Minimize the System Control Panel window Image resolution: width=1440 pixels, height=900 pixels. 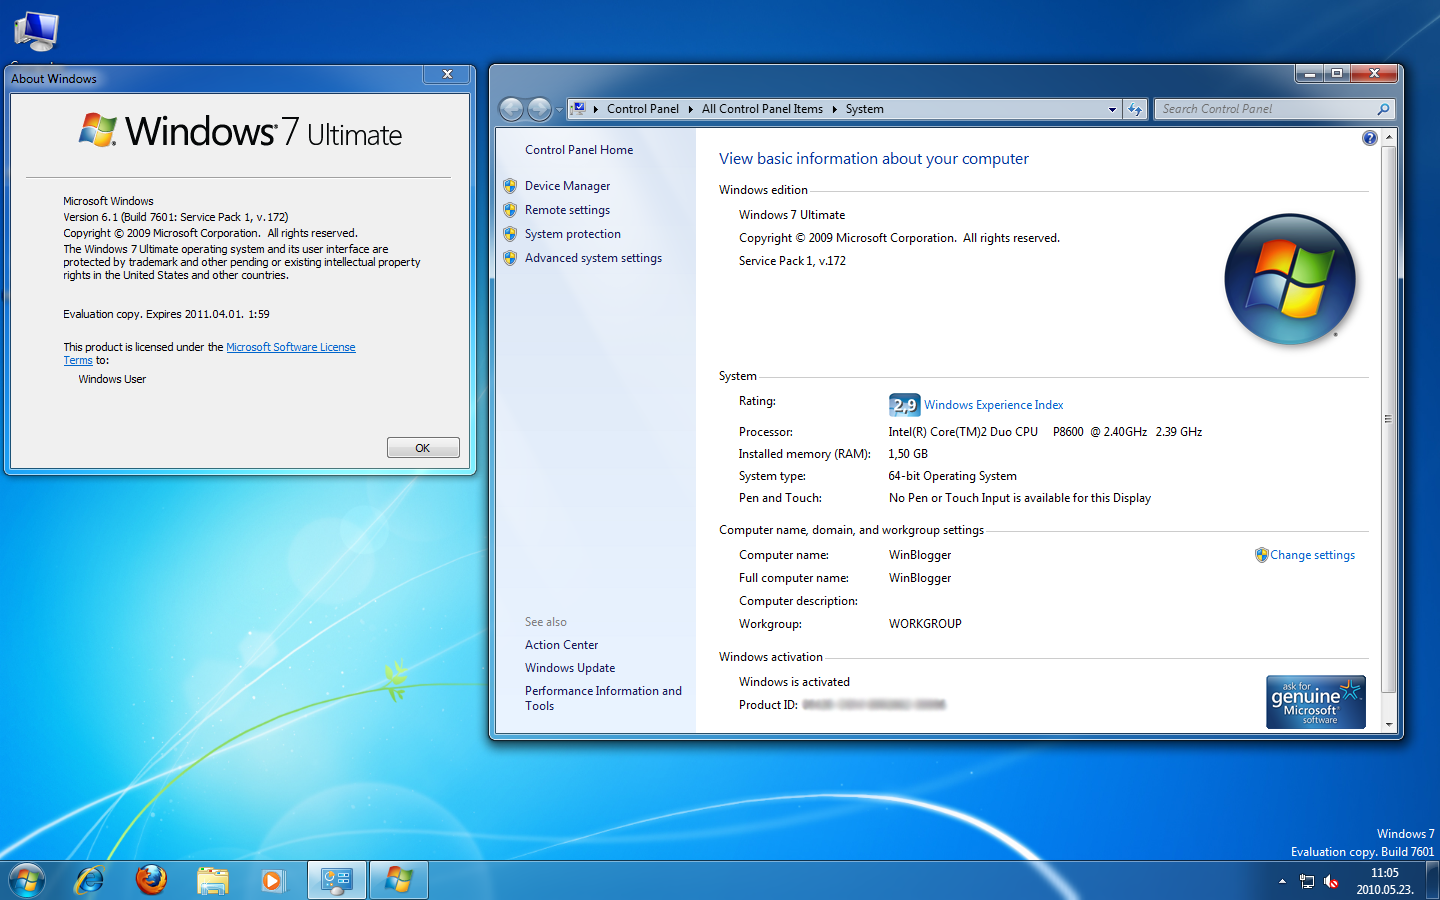(1309, 74)
